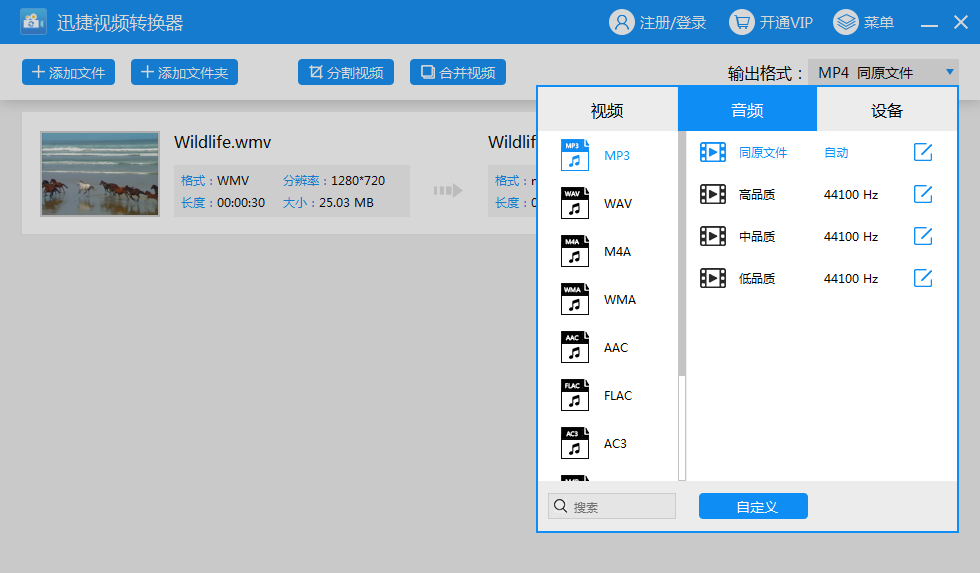The height and width of the screenshot is (573, 980).
Task: Click the Wildlife.wmv video thumbnail
Action: (x=100, y=174)
